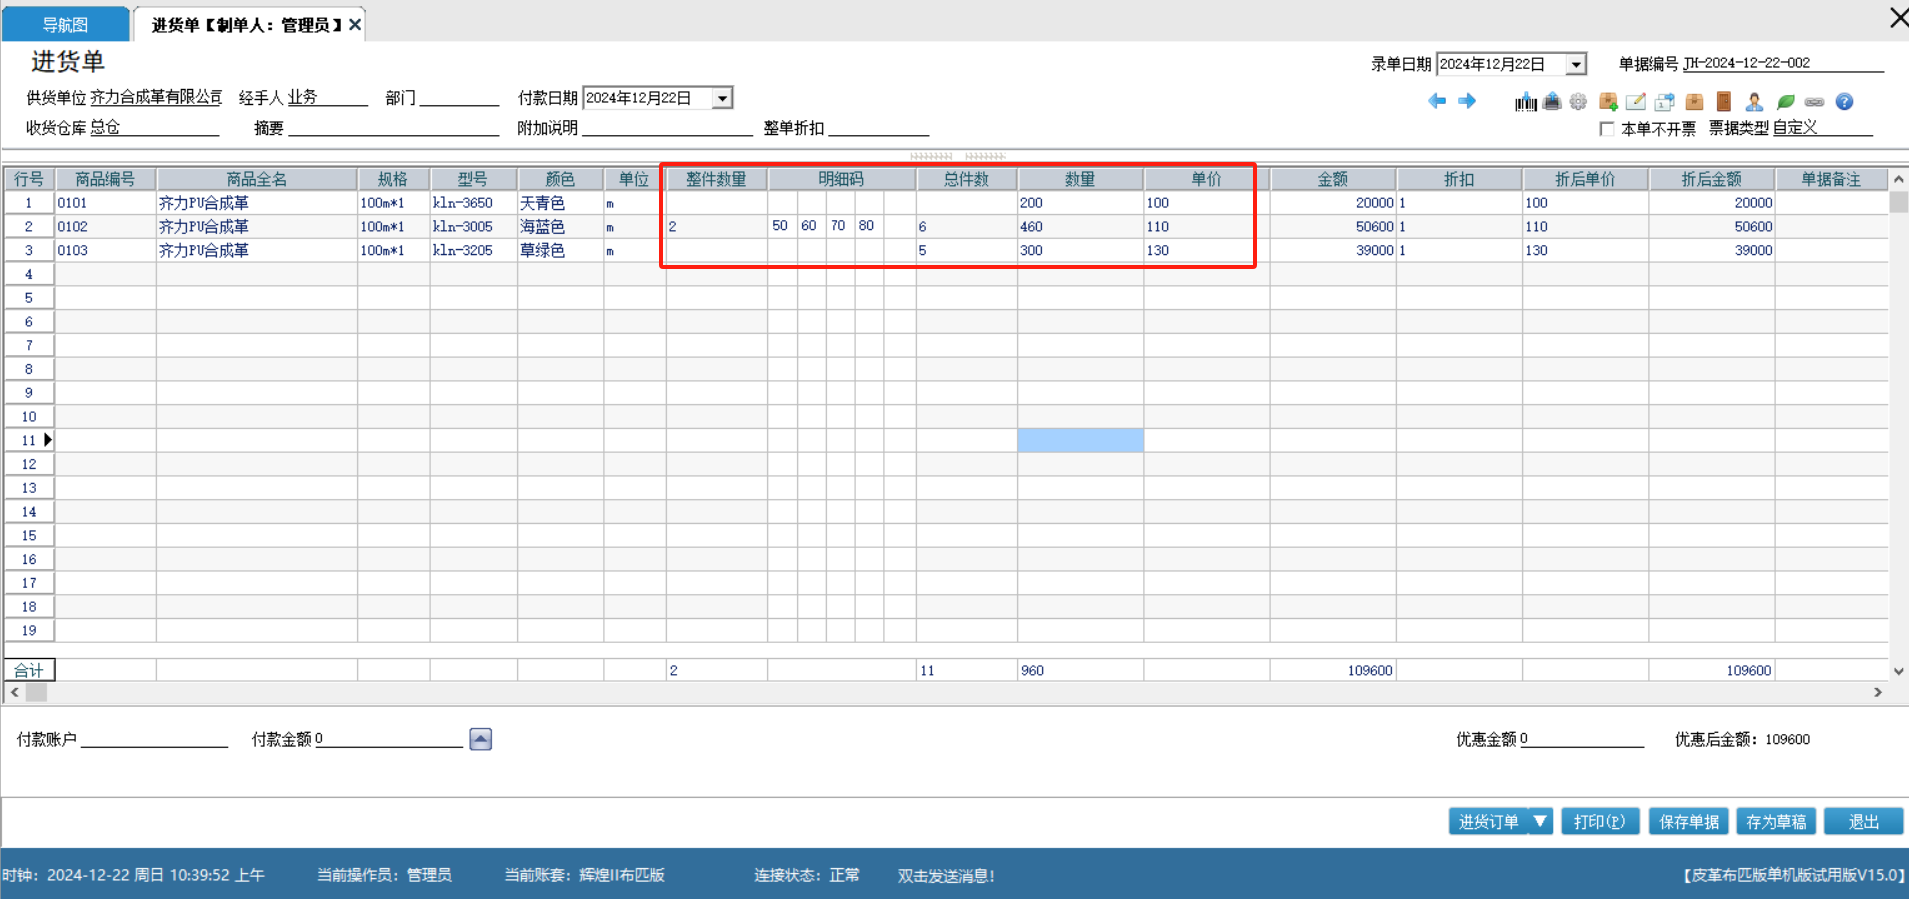The height and width of the screenshot is (899, 1909).
Task: Click the copy windows icon with arrow
Action: (x=1665, y=101)
